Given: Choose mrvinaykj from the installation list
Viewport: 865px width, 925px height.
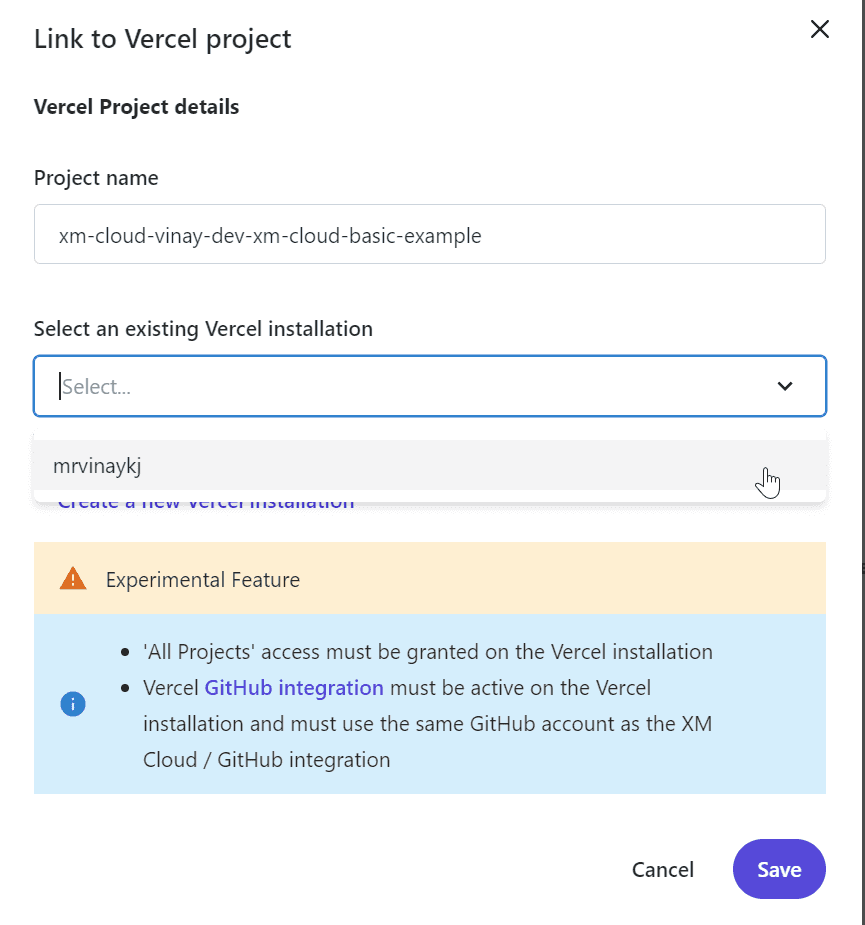Looking at the screenshot, I should click(430, 465).
